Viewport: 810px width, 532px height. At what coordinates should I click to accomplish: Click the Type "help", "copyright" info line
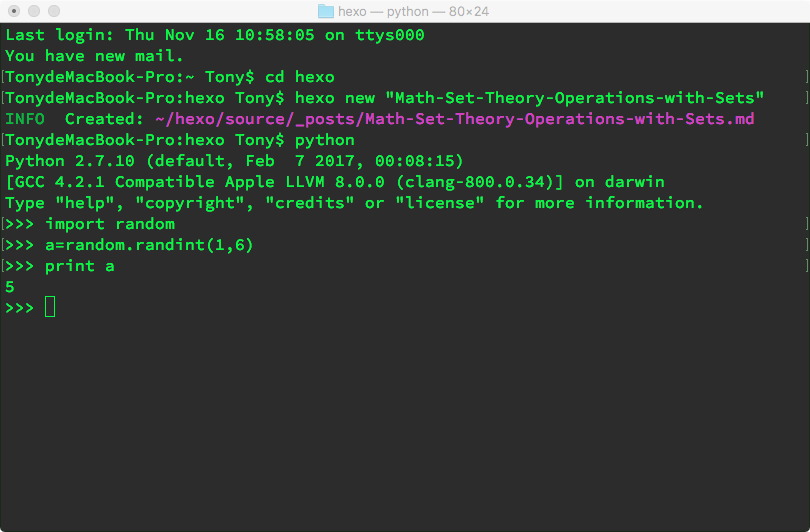pos(355,203)
